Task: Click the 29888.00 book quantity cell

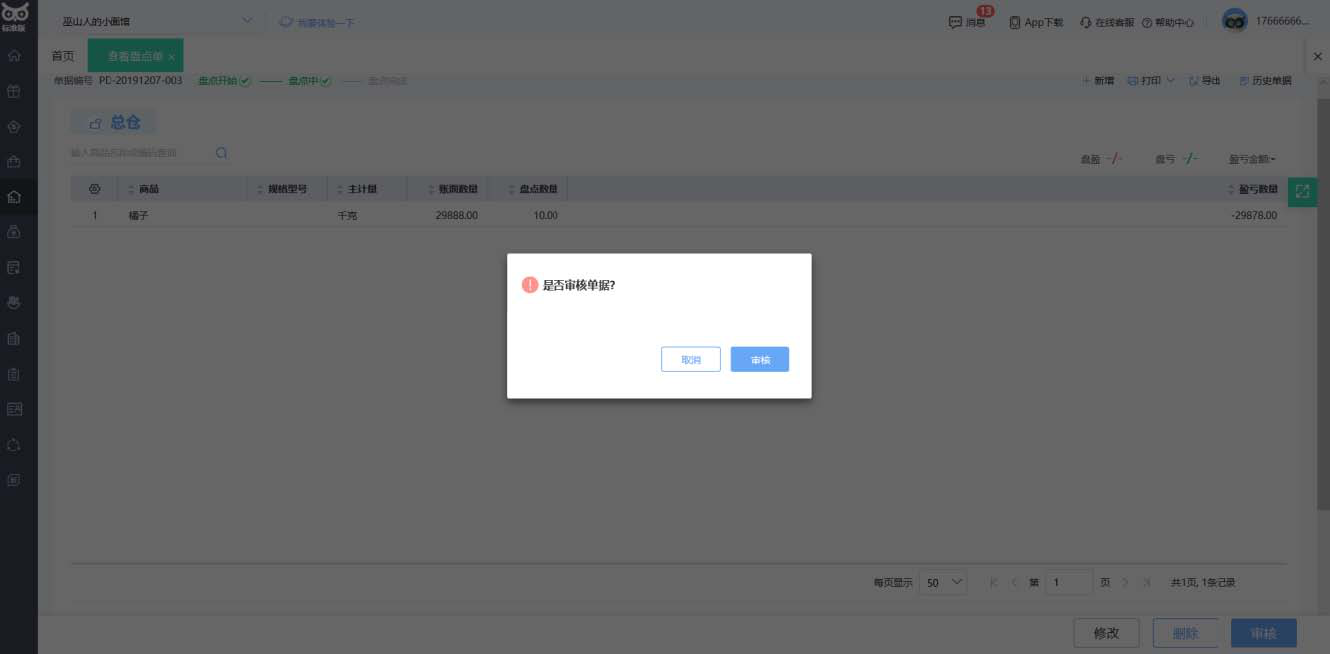Action: click(x=457, y=215)
